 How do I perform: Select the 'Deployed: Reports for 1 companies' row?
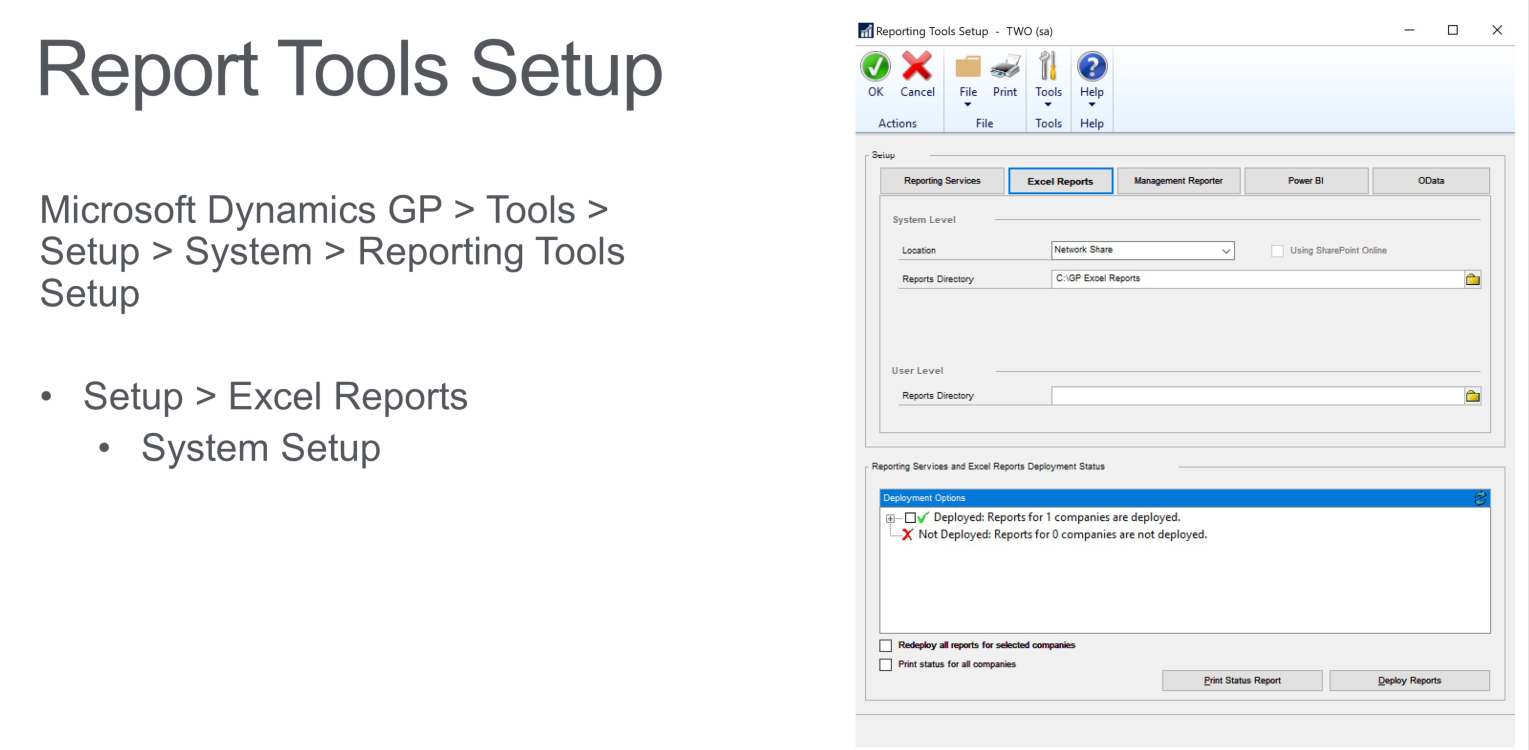(x=1057, y=518)
